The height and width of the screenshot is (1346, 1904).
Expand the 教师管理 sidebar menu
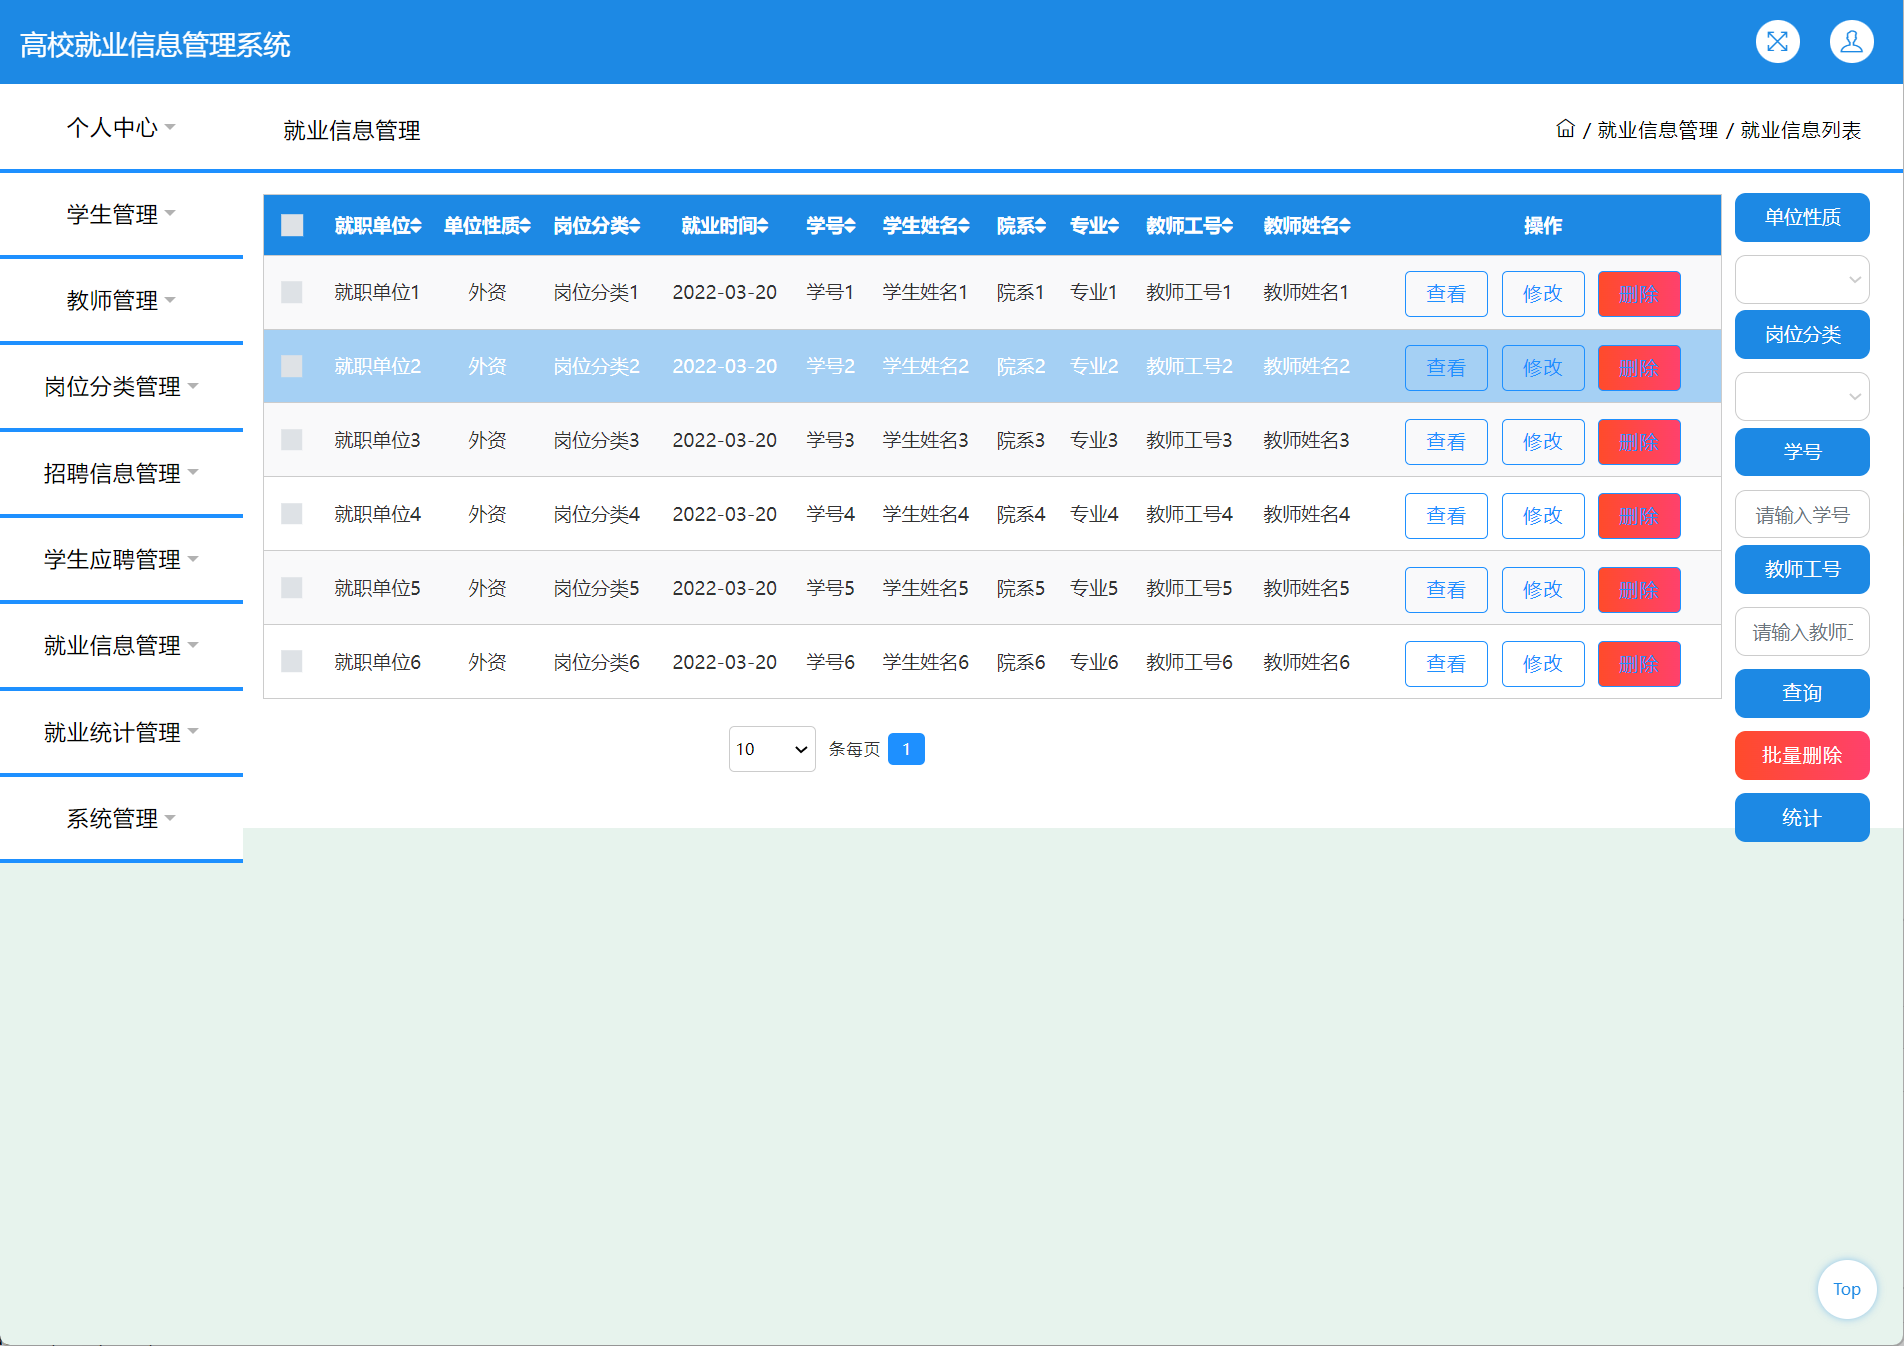[121, 300]
